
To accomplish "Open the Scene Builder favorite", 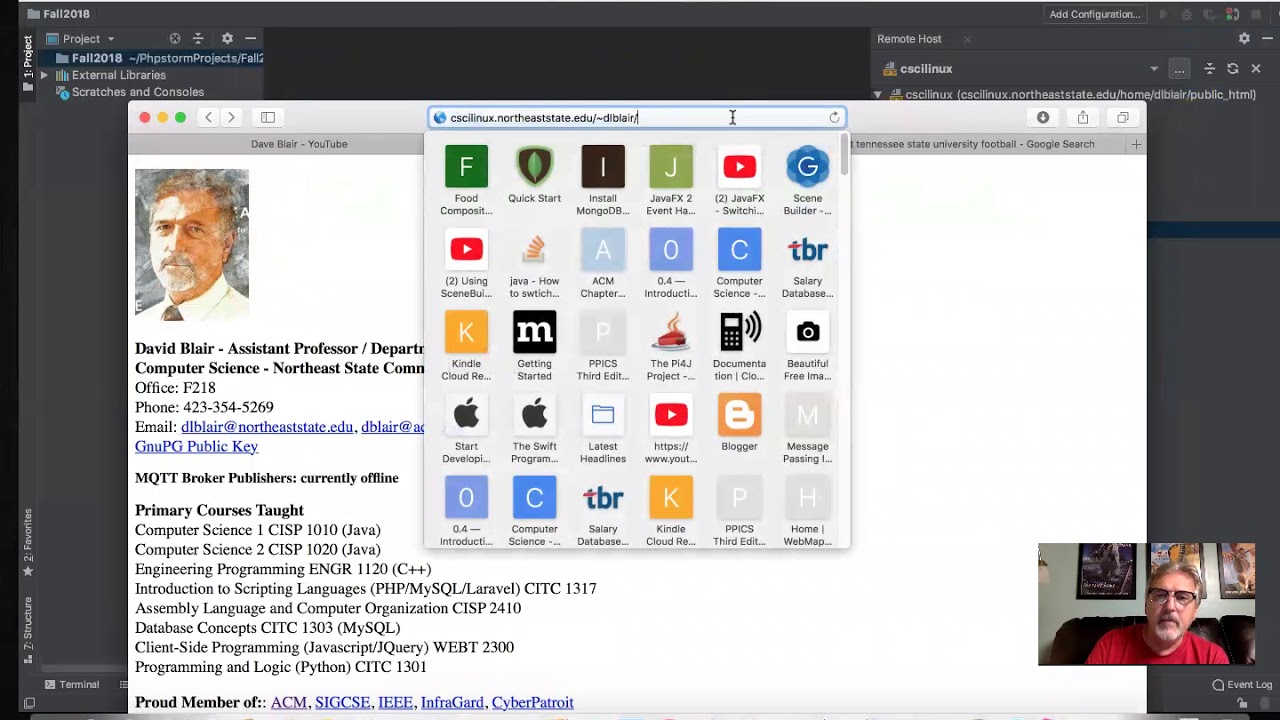I will [807, 180].
